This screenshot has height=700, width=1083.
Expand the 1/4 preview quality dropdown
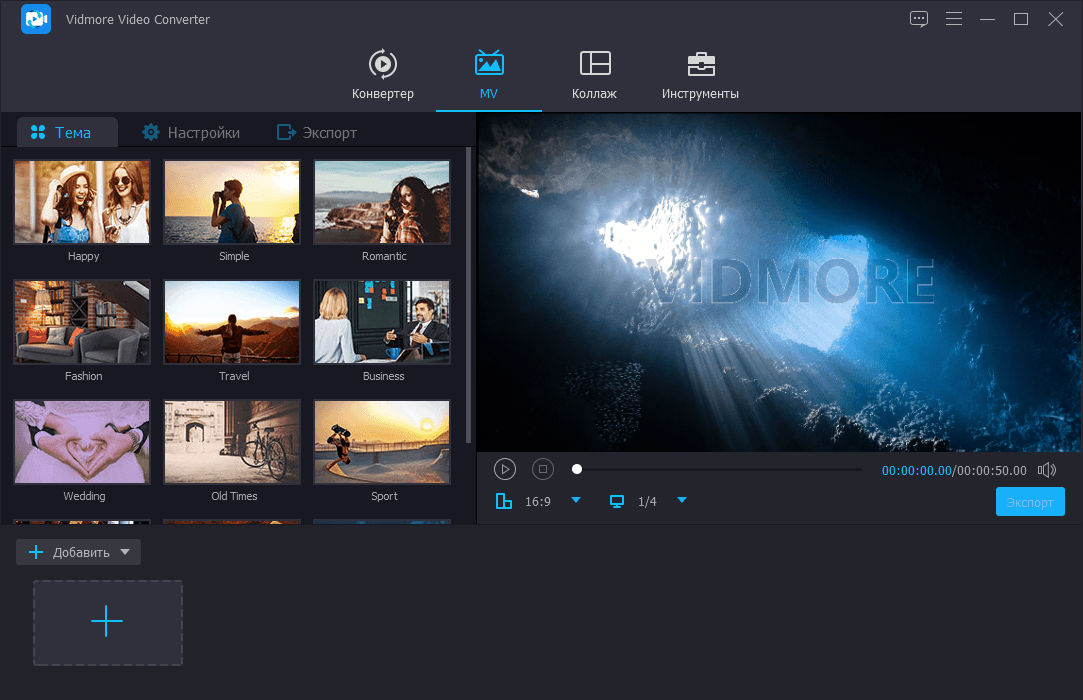tap(682, 500)
